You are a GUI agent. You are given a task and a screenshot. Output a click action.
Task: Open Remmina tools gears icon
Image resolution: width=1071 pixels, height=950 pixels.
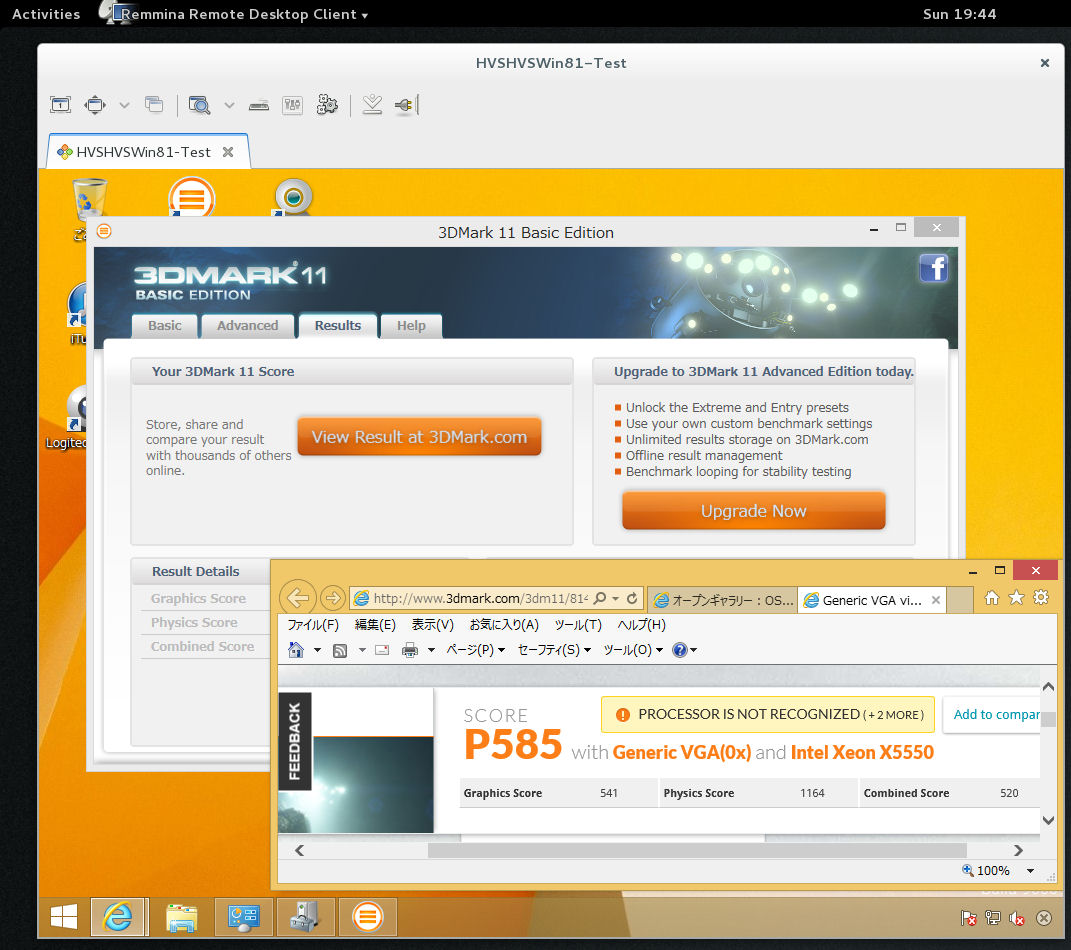(327, 104)
